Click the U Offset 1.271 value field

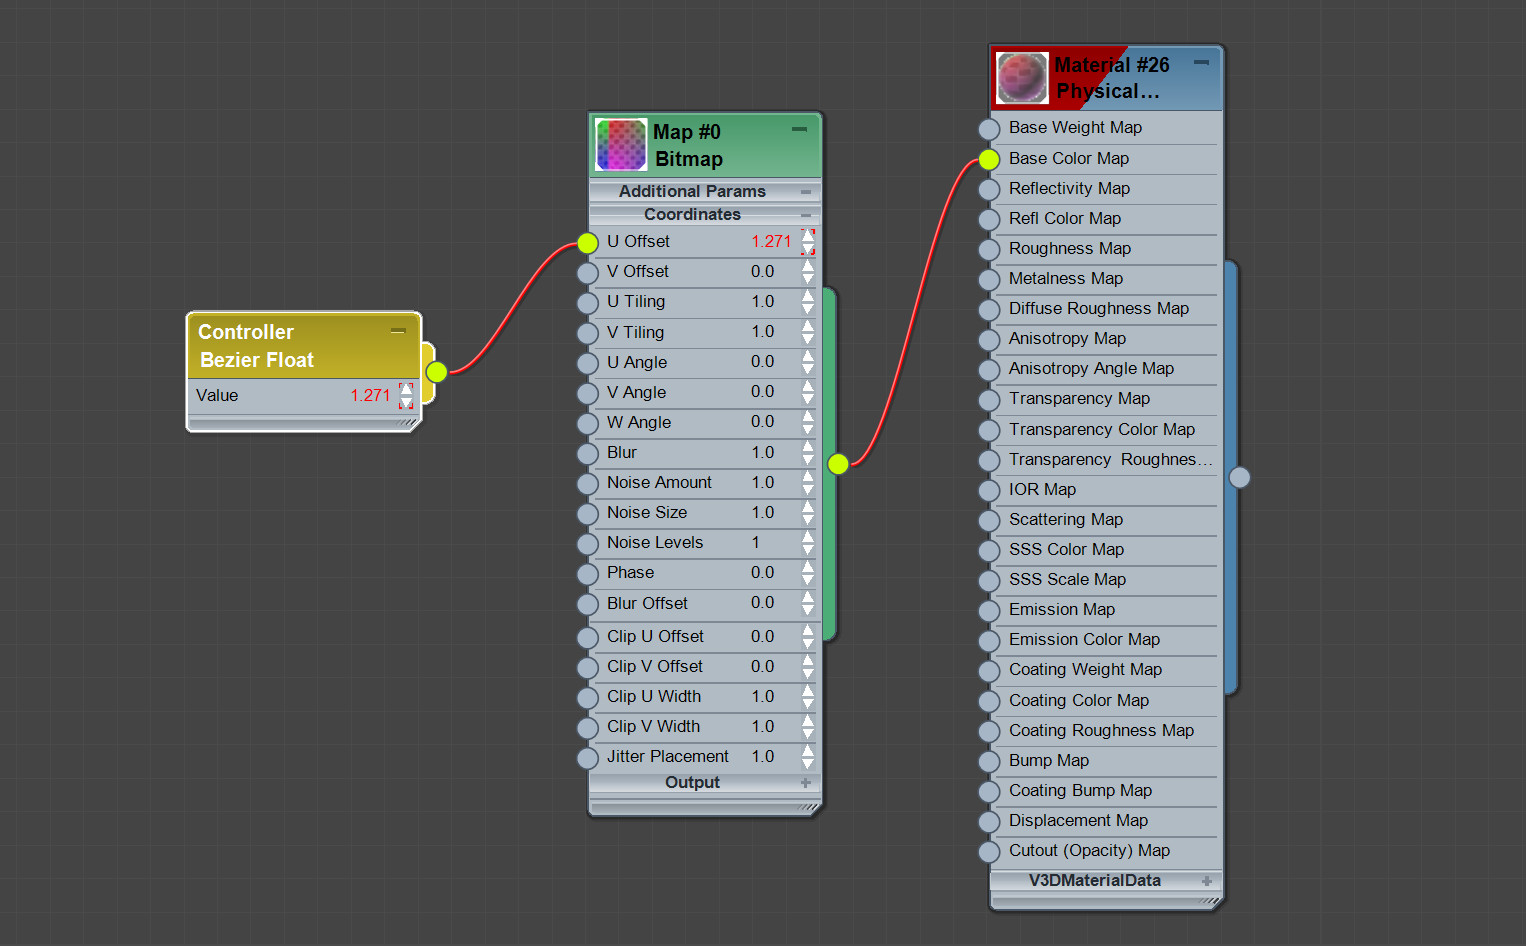(x=771, y=241)
